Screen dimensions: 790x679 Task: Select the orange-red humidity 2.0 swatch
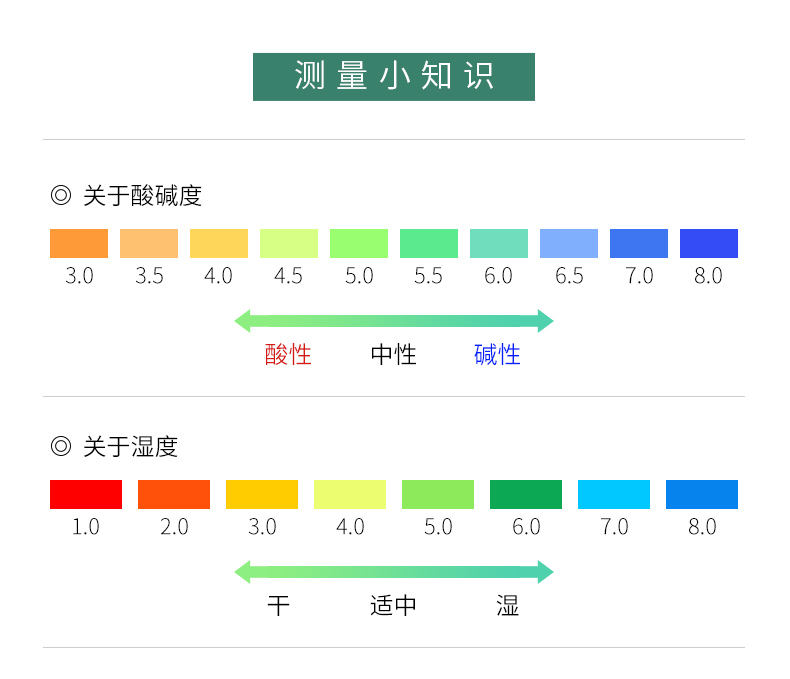pyautogui.click(x=174, y=495)
